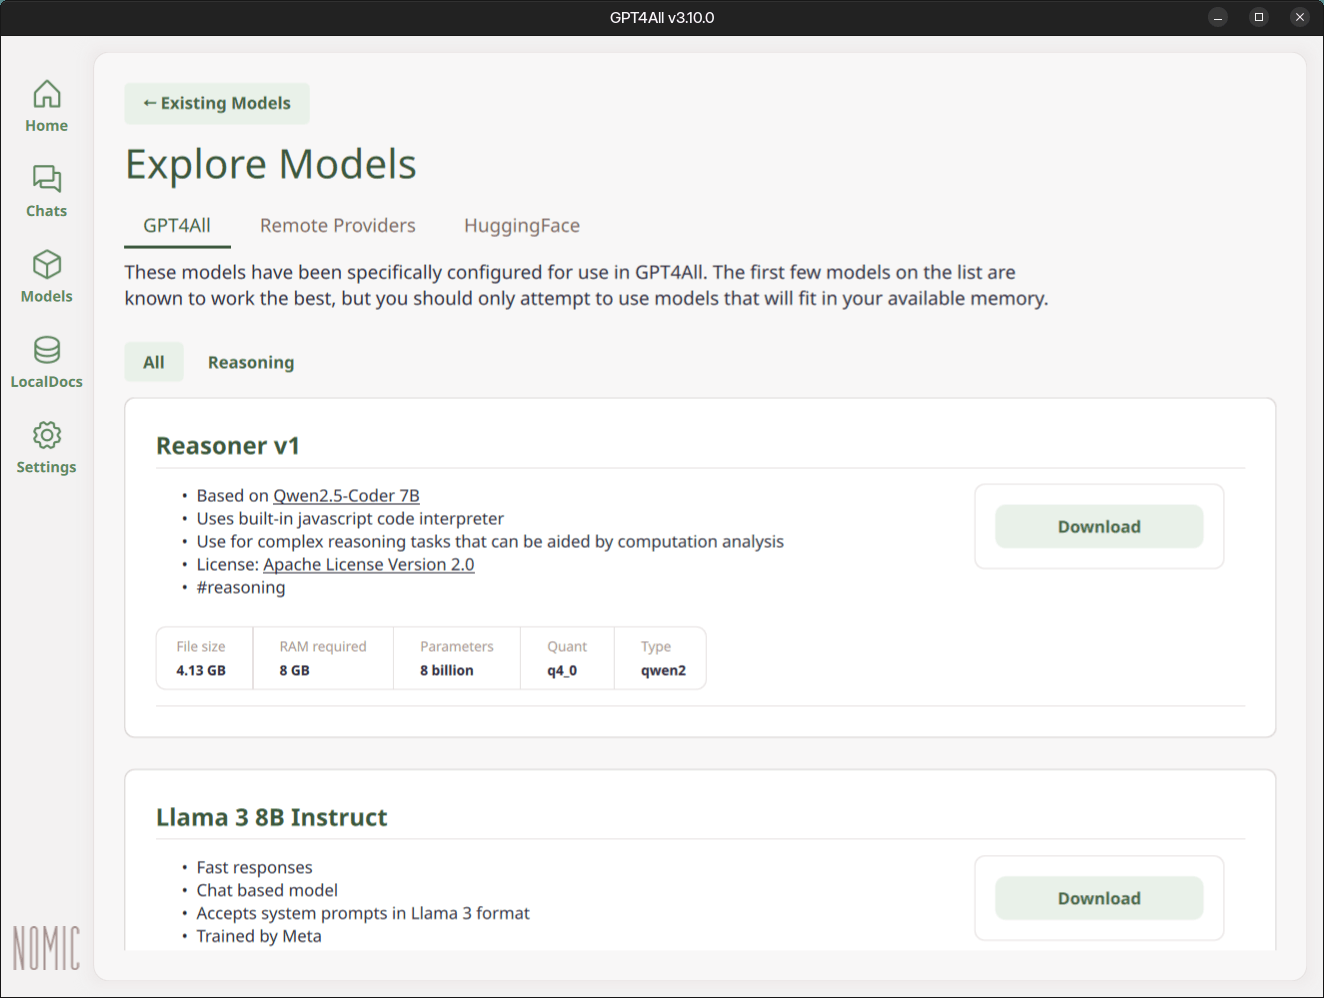Filter models by Reasoning

pyautogui.click(x=251, y=362)
